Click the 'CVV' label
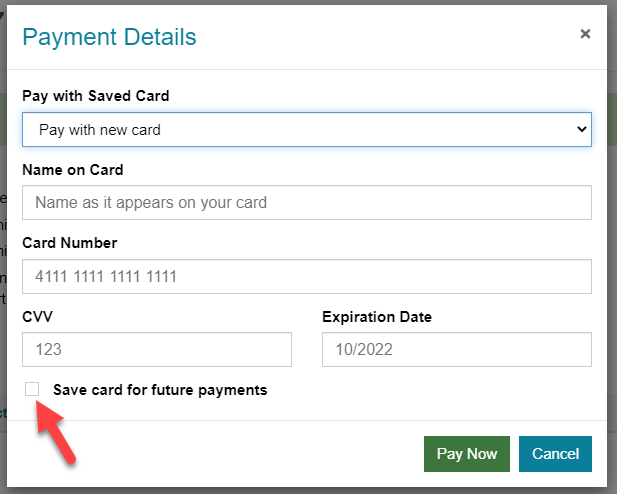Image resolution: width=617 pixels, height=494 pixels. [x=37, y=316]
